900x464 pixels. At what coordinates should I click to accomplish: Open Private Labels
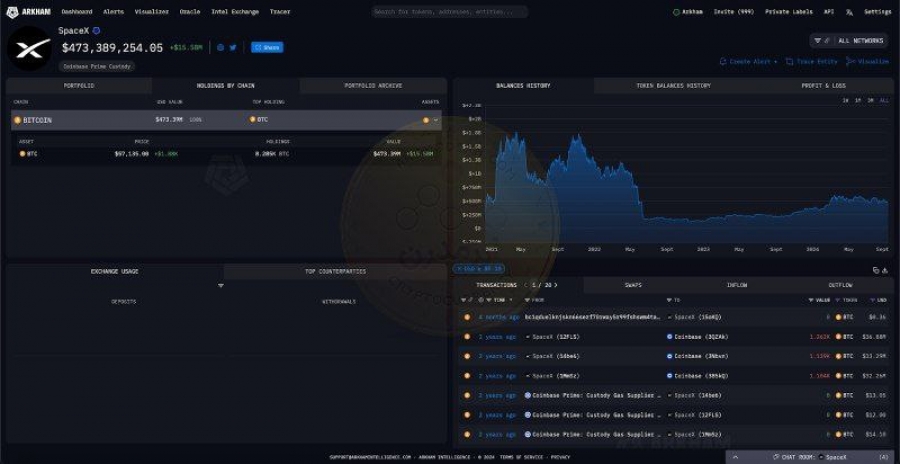click(789, 11)
